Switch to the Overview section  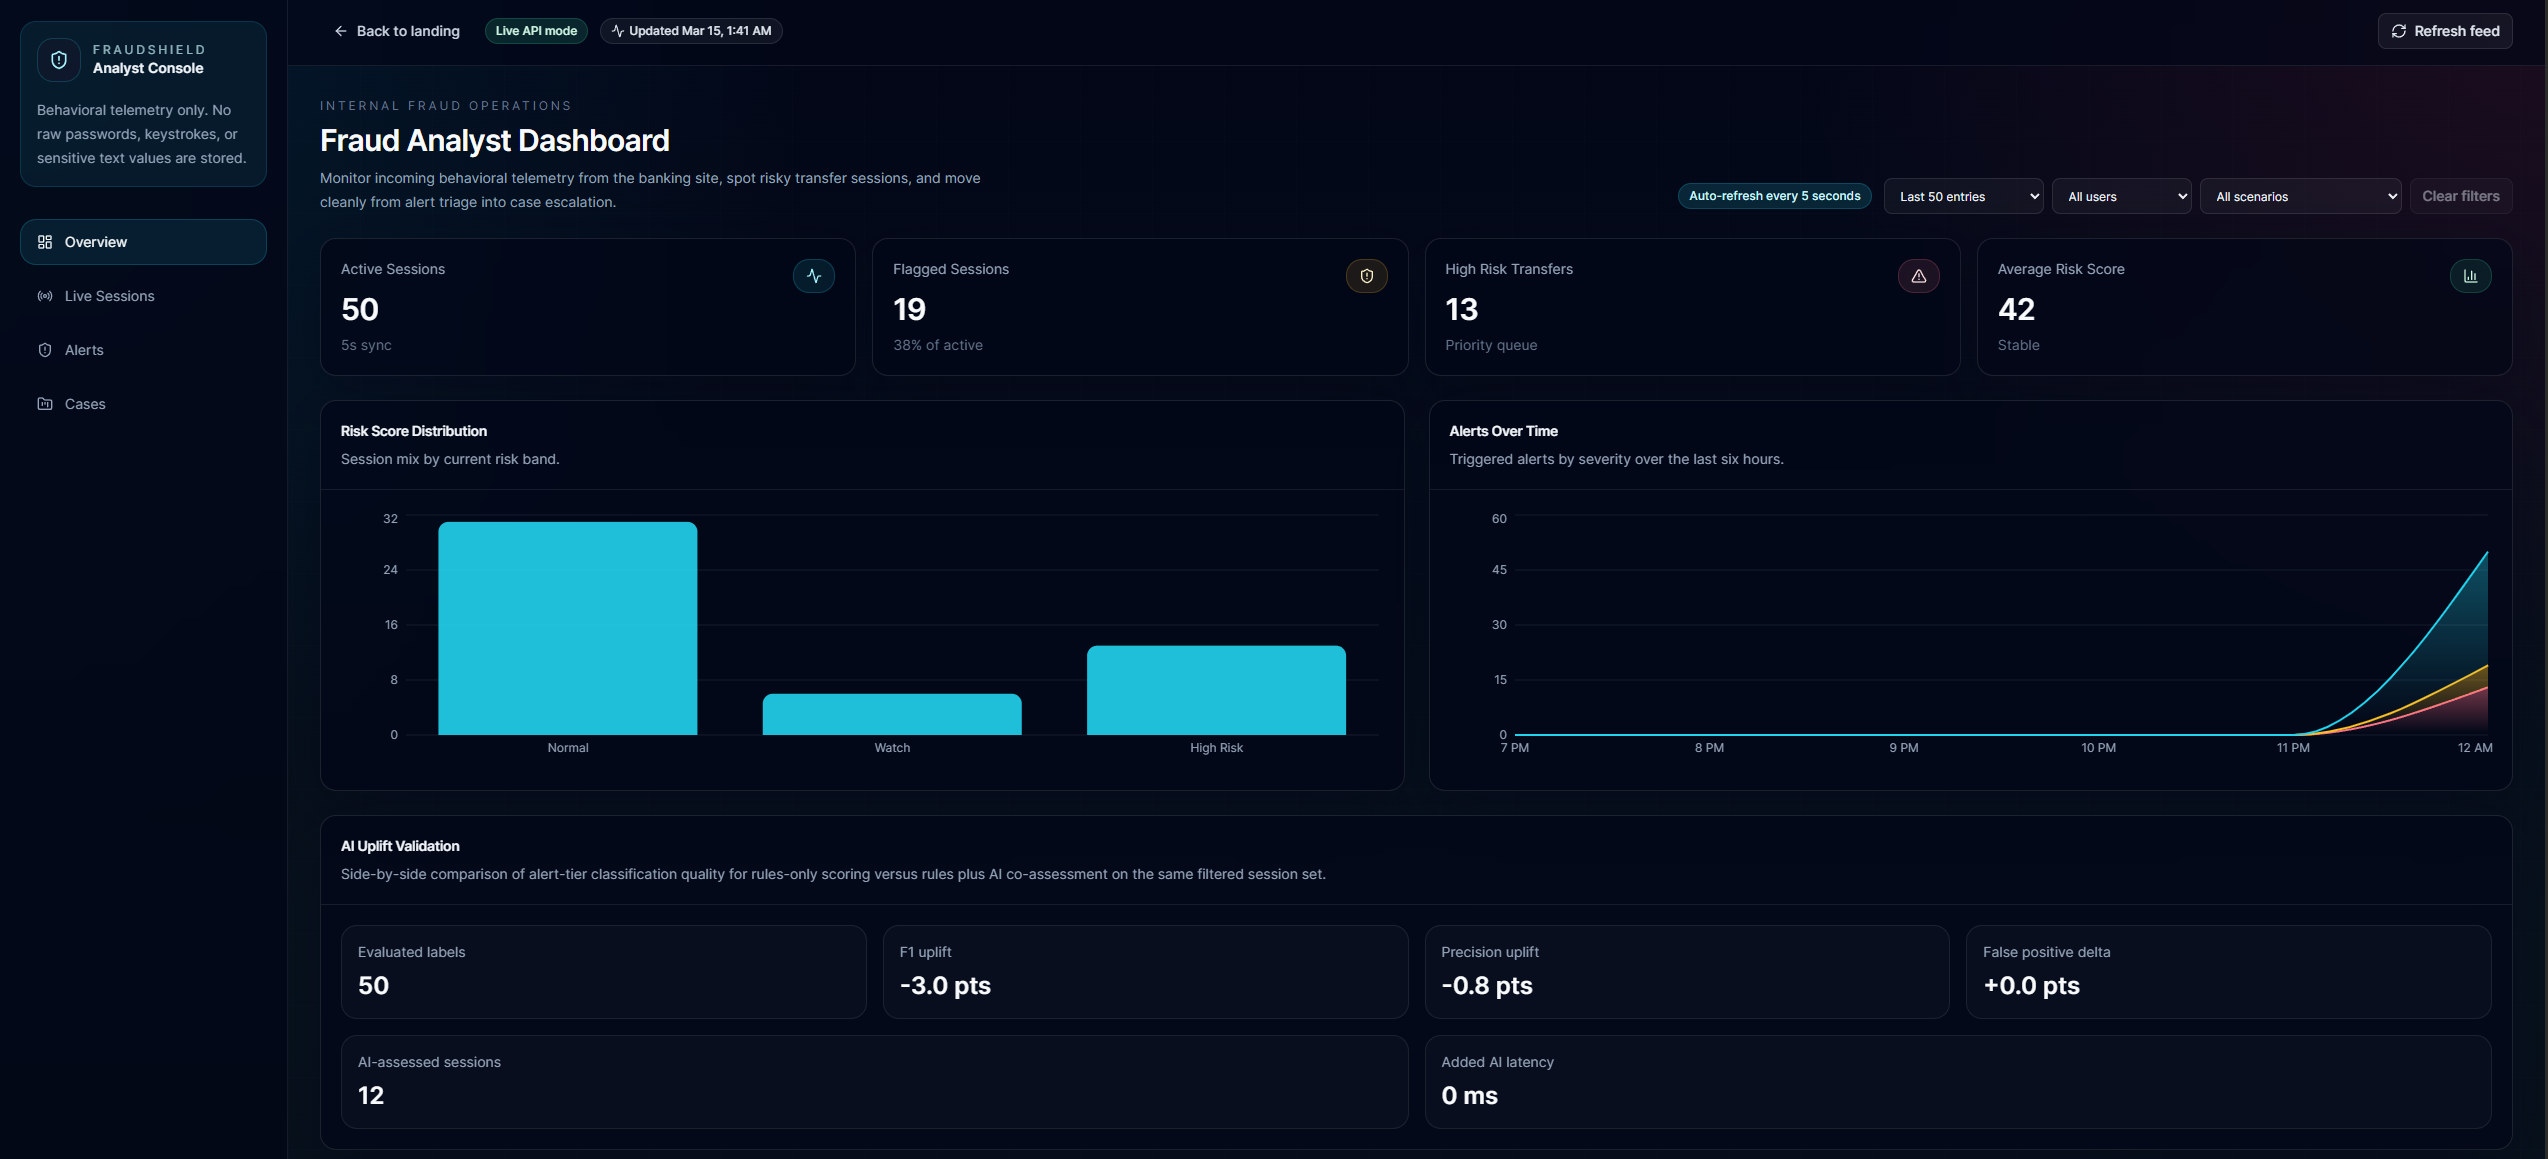point(143,242)
